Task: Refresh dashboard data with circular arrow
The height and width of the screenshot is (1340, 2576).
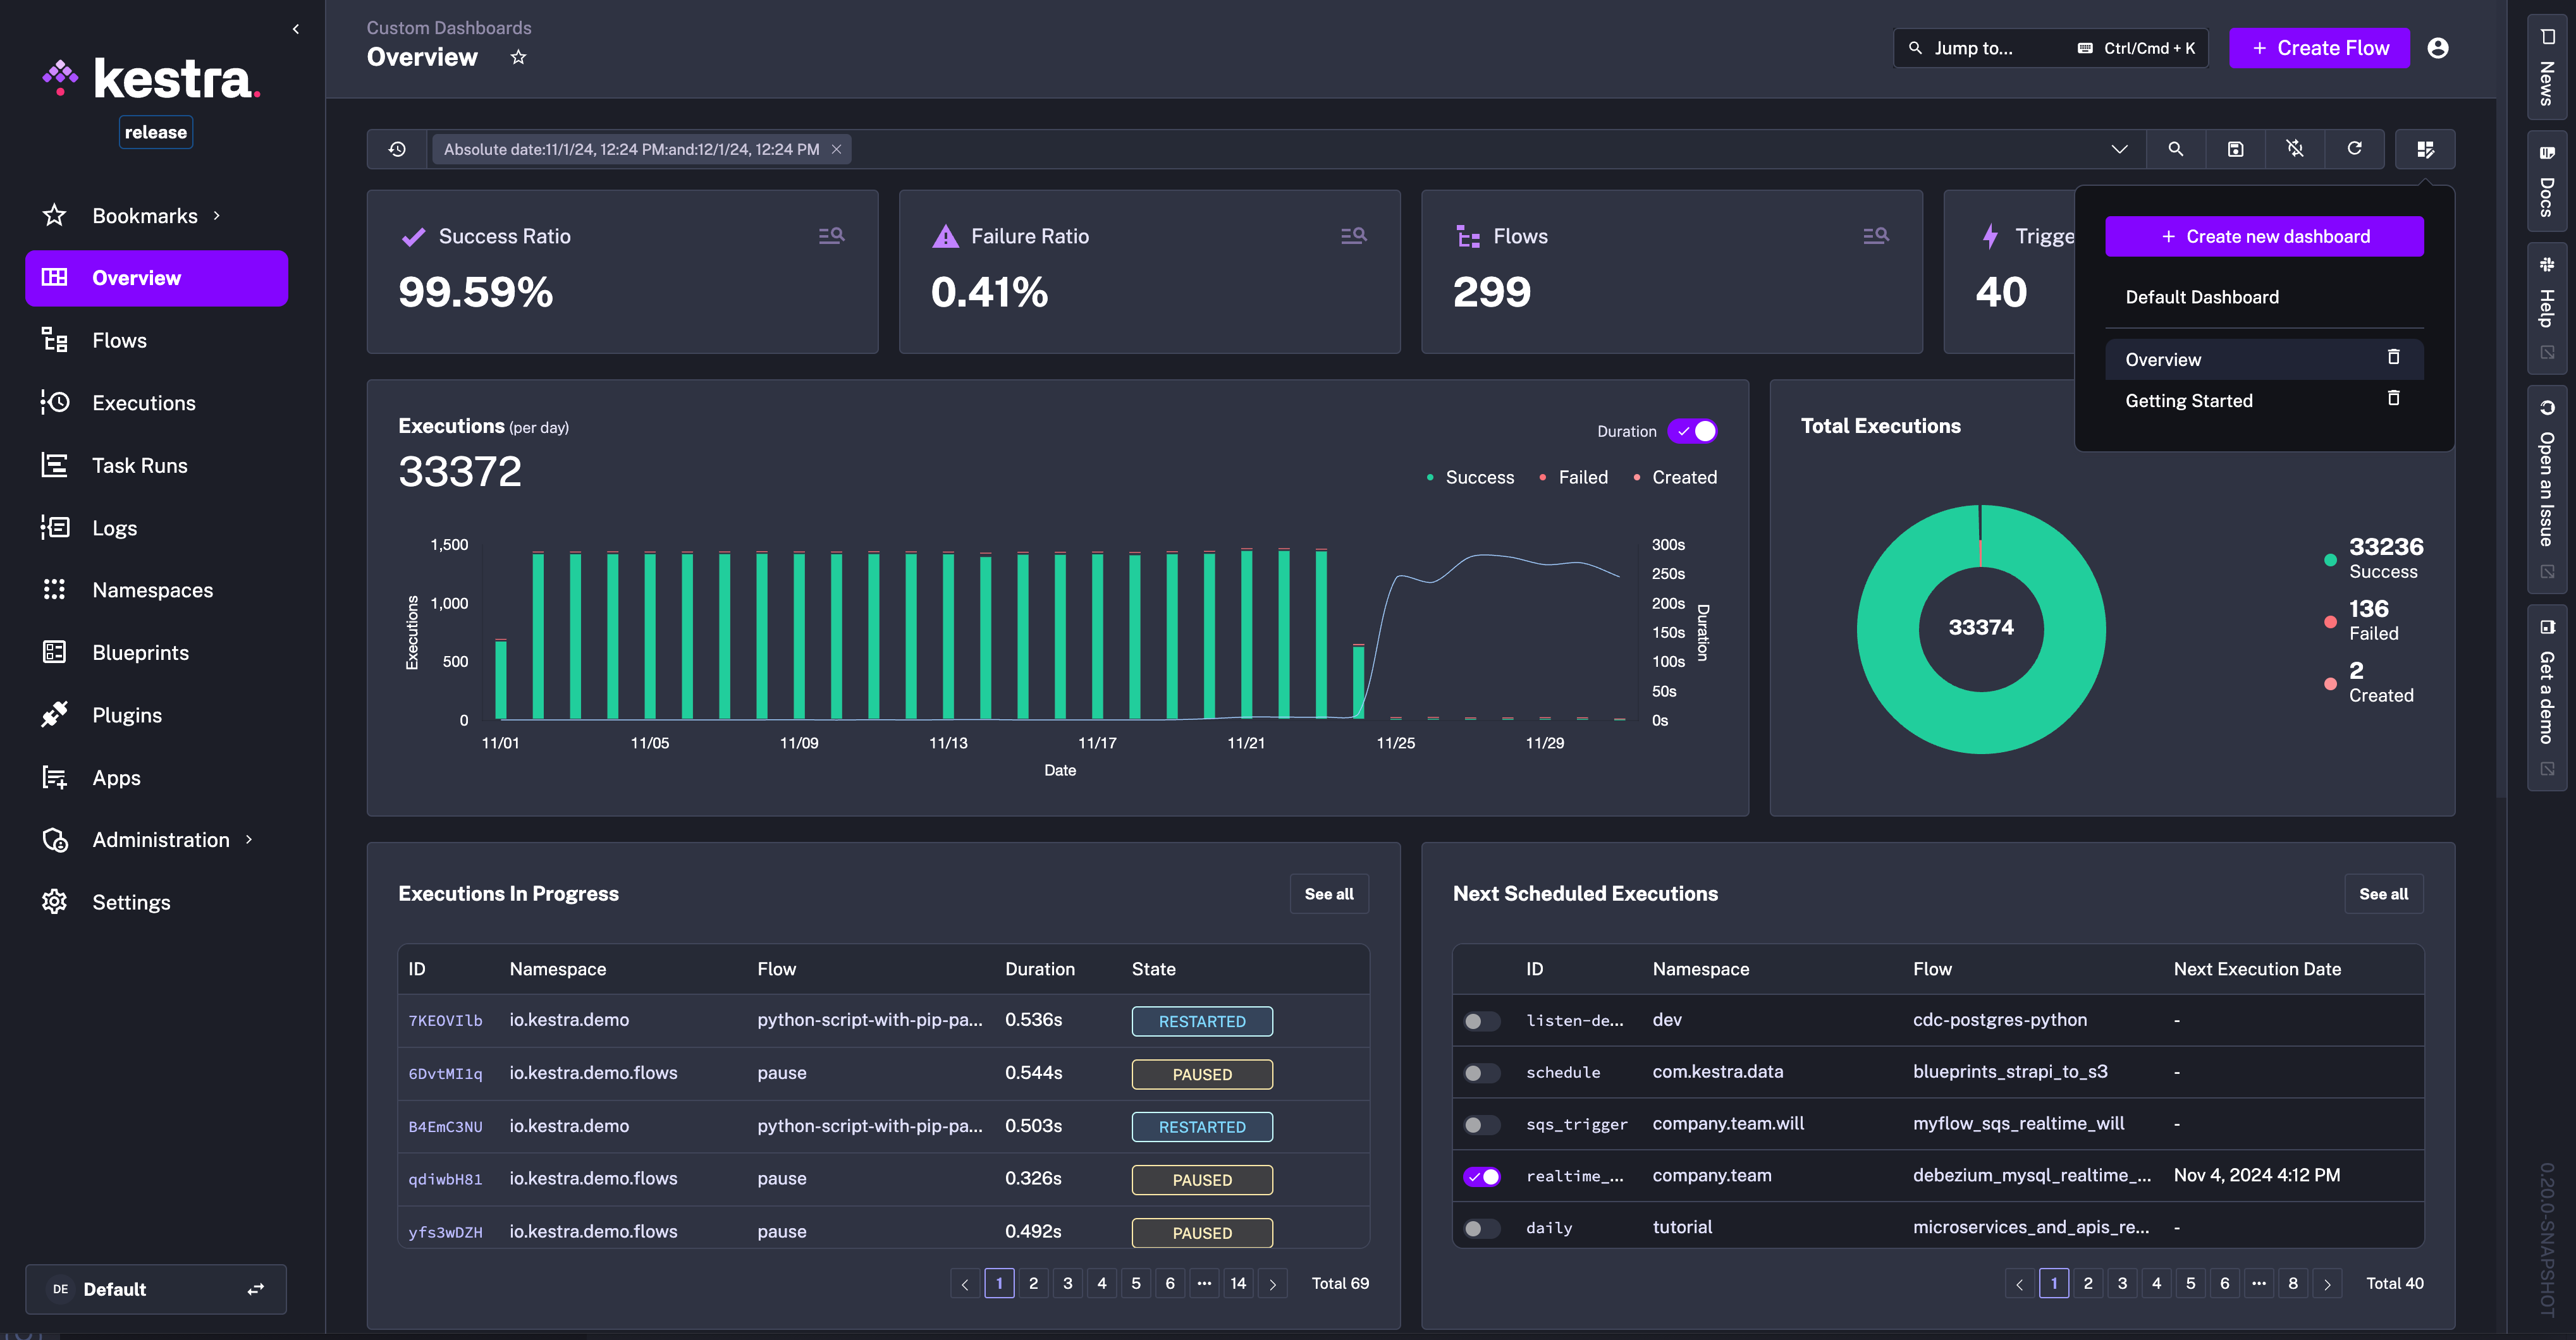Action: pyautogui.click(x=2355, y=149)
